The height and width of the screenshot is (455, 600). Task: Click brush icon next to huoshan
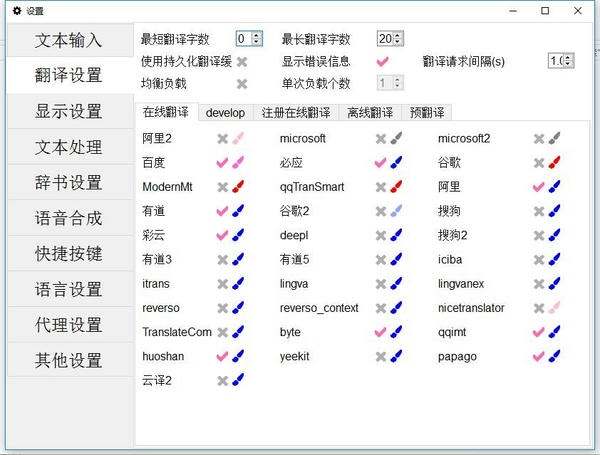pyautogui.click(x=238, y=356)
